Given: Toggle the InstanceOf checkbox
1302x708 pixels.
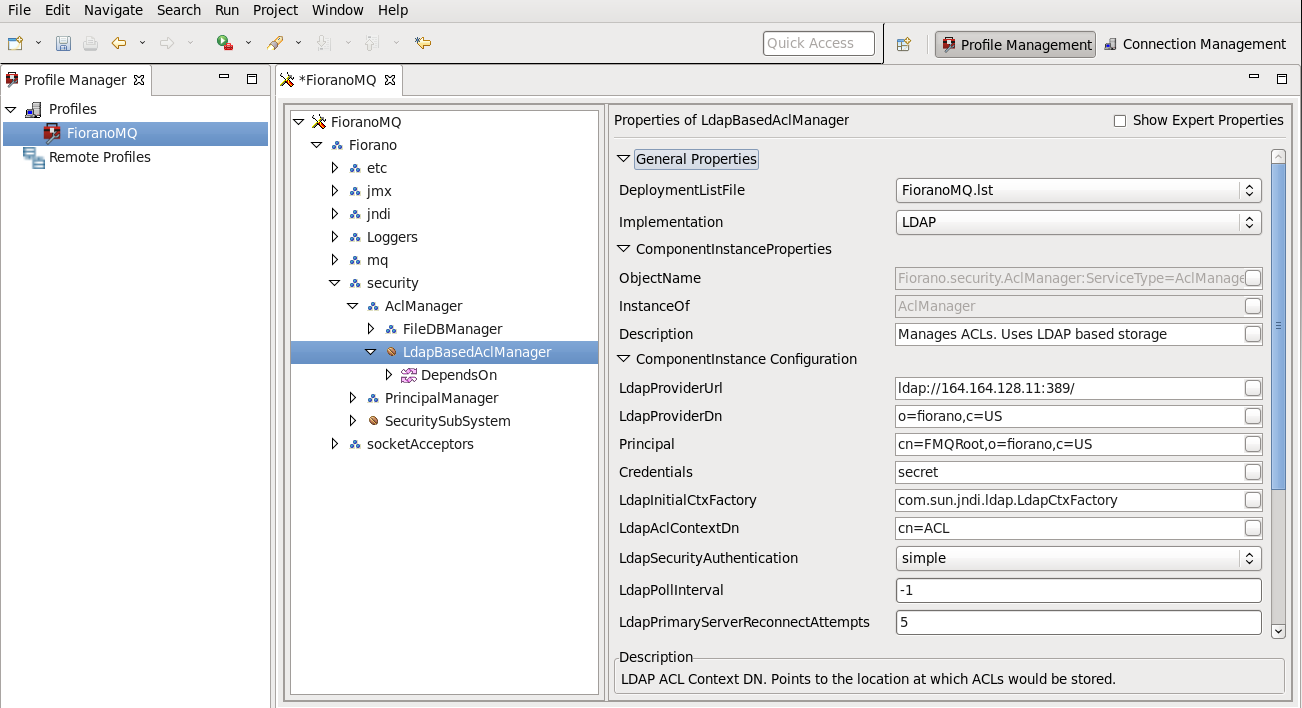Looking at the screenshot, I should tap(1253, 306).
